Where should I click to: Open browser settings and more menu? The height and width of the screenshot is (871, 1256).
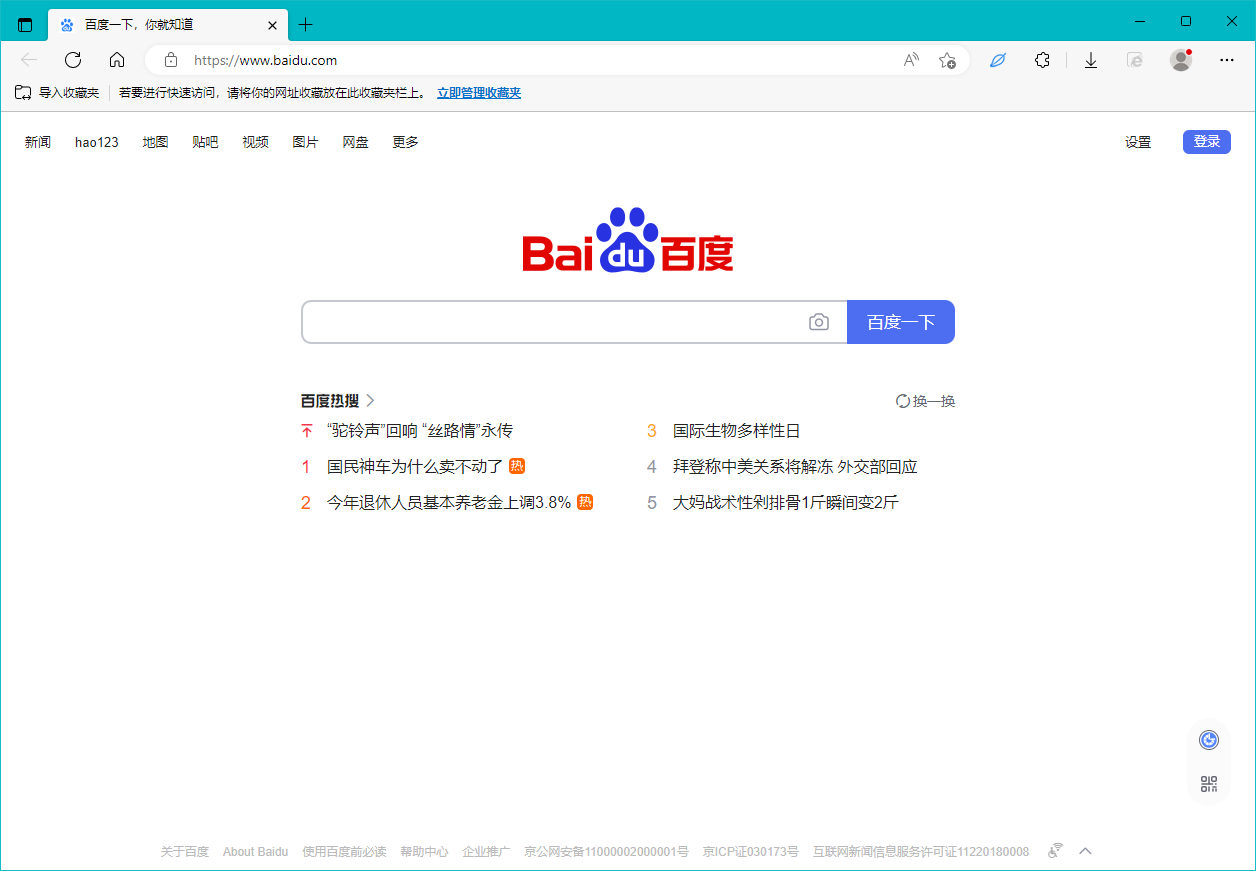1227,60
